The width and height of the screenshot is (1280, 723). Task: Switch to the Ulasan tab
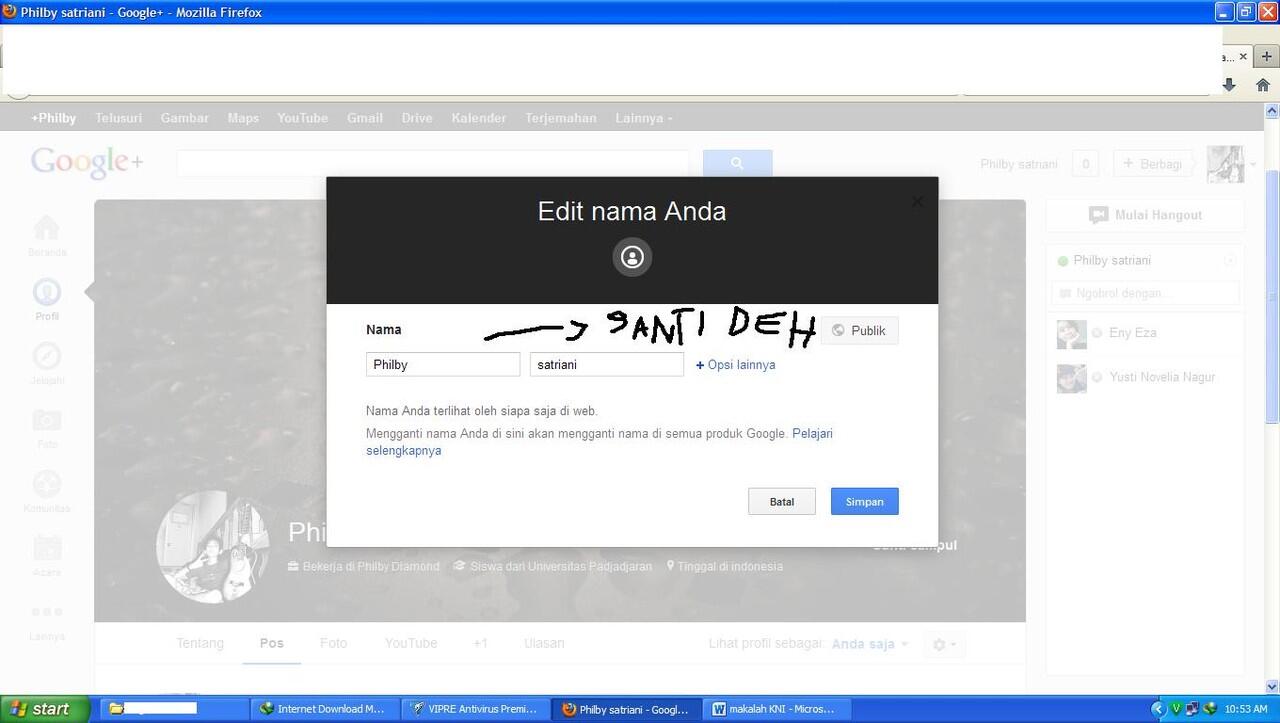[x=544, y=643]
